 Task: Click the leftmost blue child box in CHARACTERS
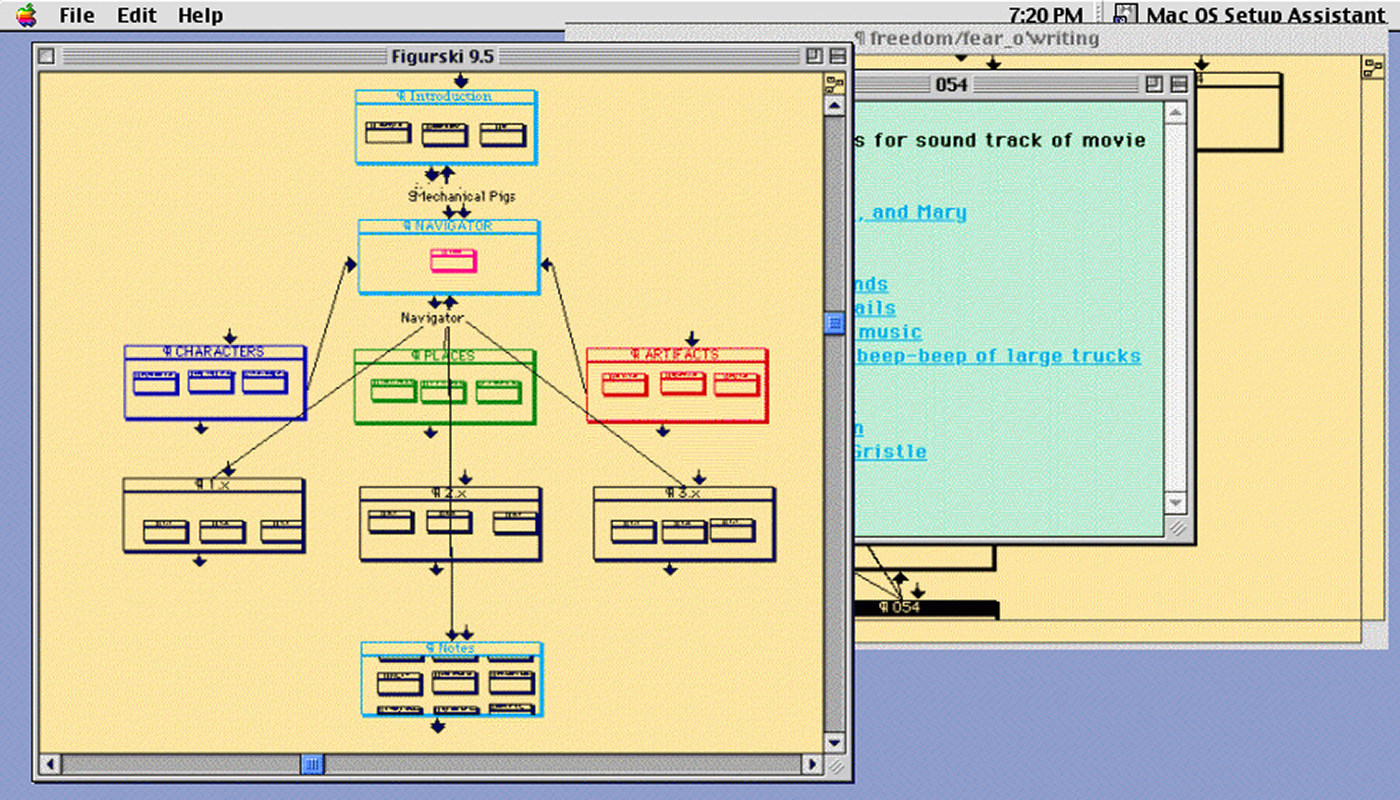click(156, 382)
